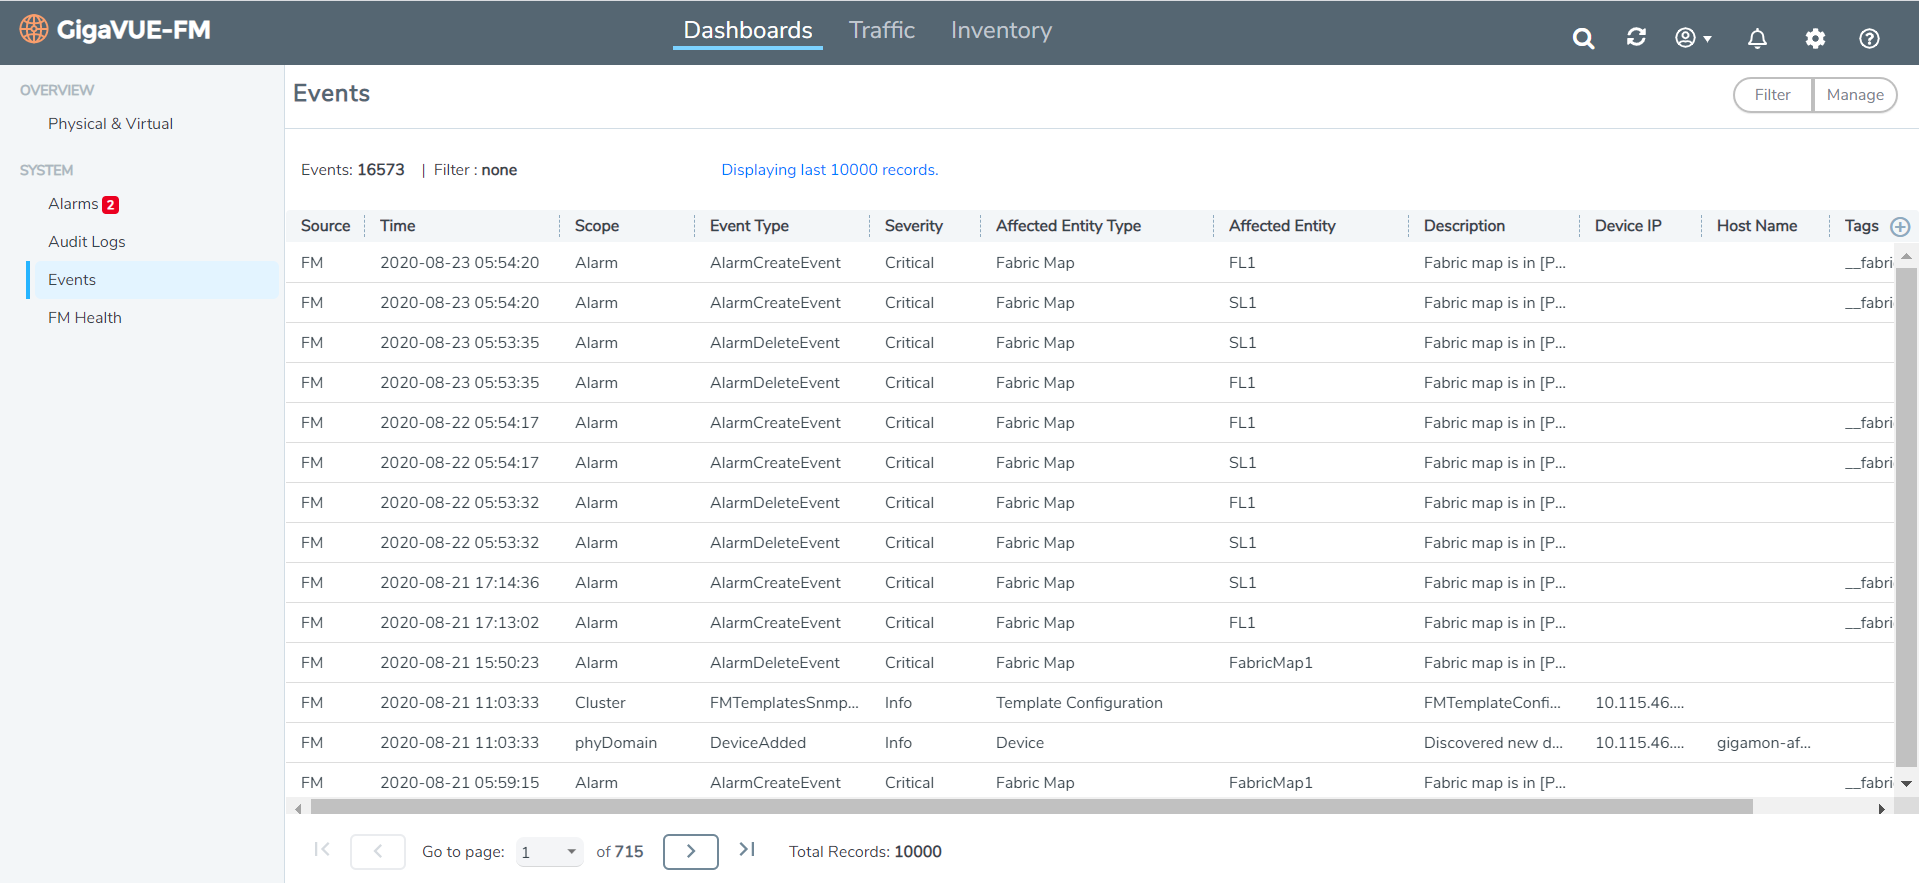
Task: Click the horizontal scrollbar left arrow
Action: coord(298,808)
